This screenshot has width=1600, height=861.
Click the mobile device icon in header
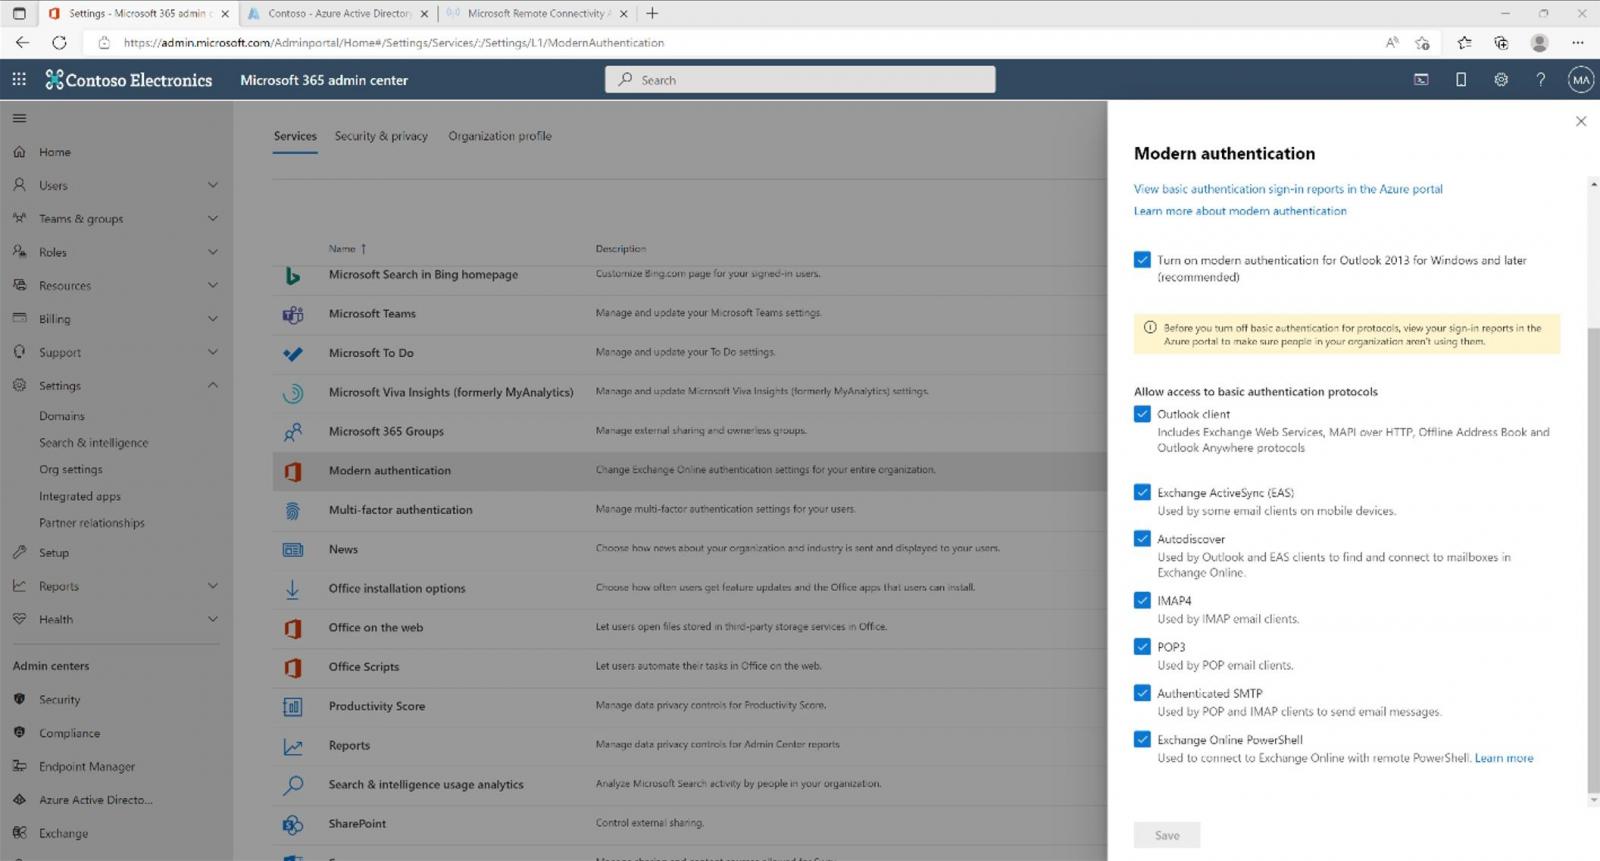coord(1461,80)
